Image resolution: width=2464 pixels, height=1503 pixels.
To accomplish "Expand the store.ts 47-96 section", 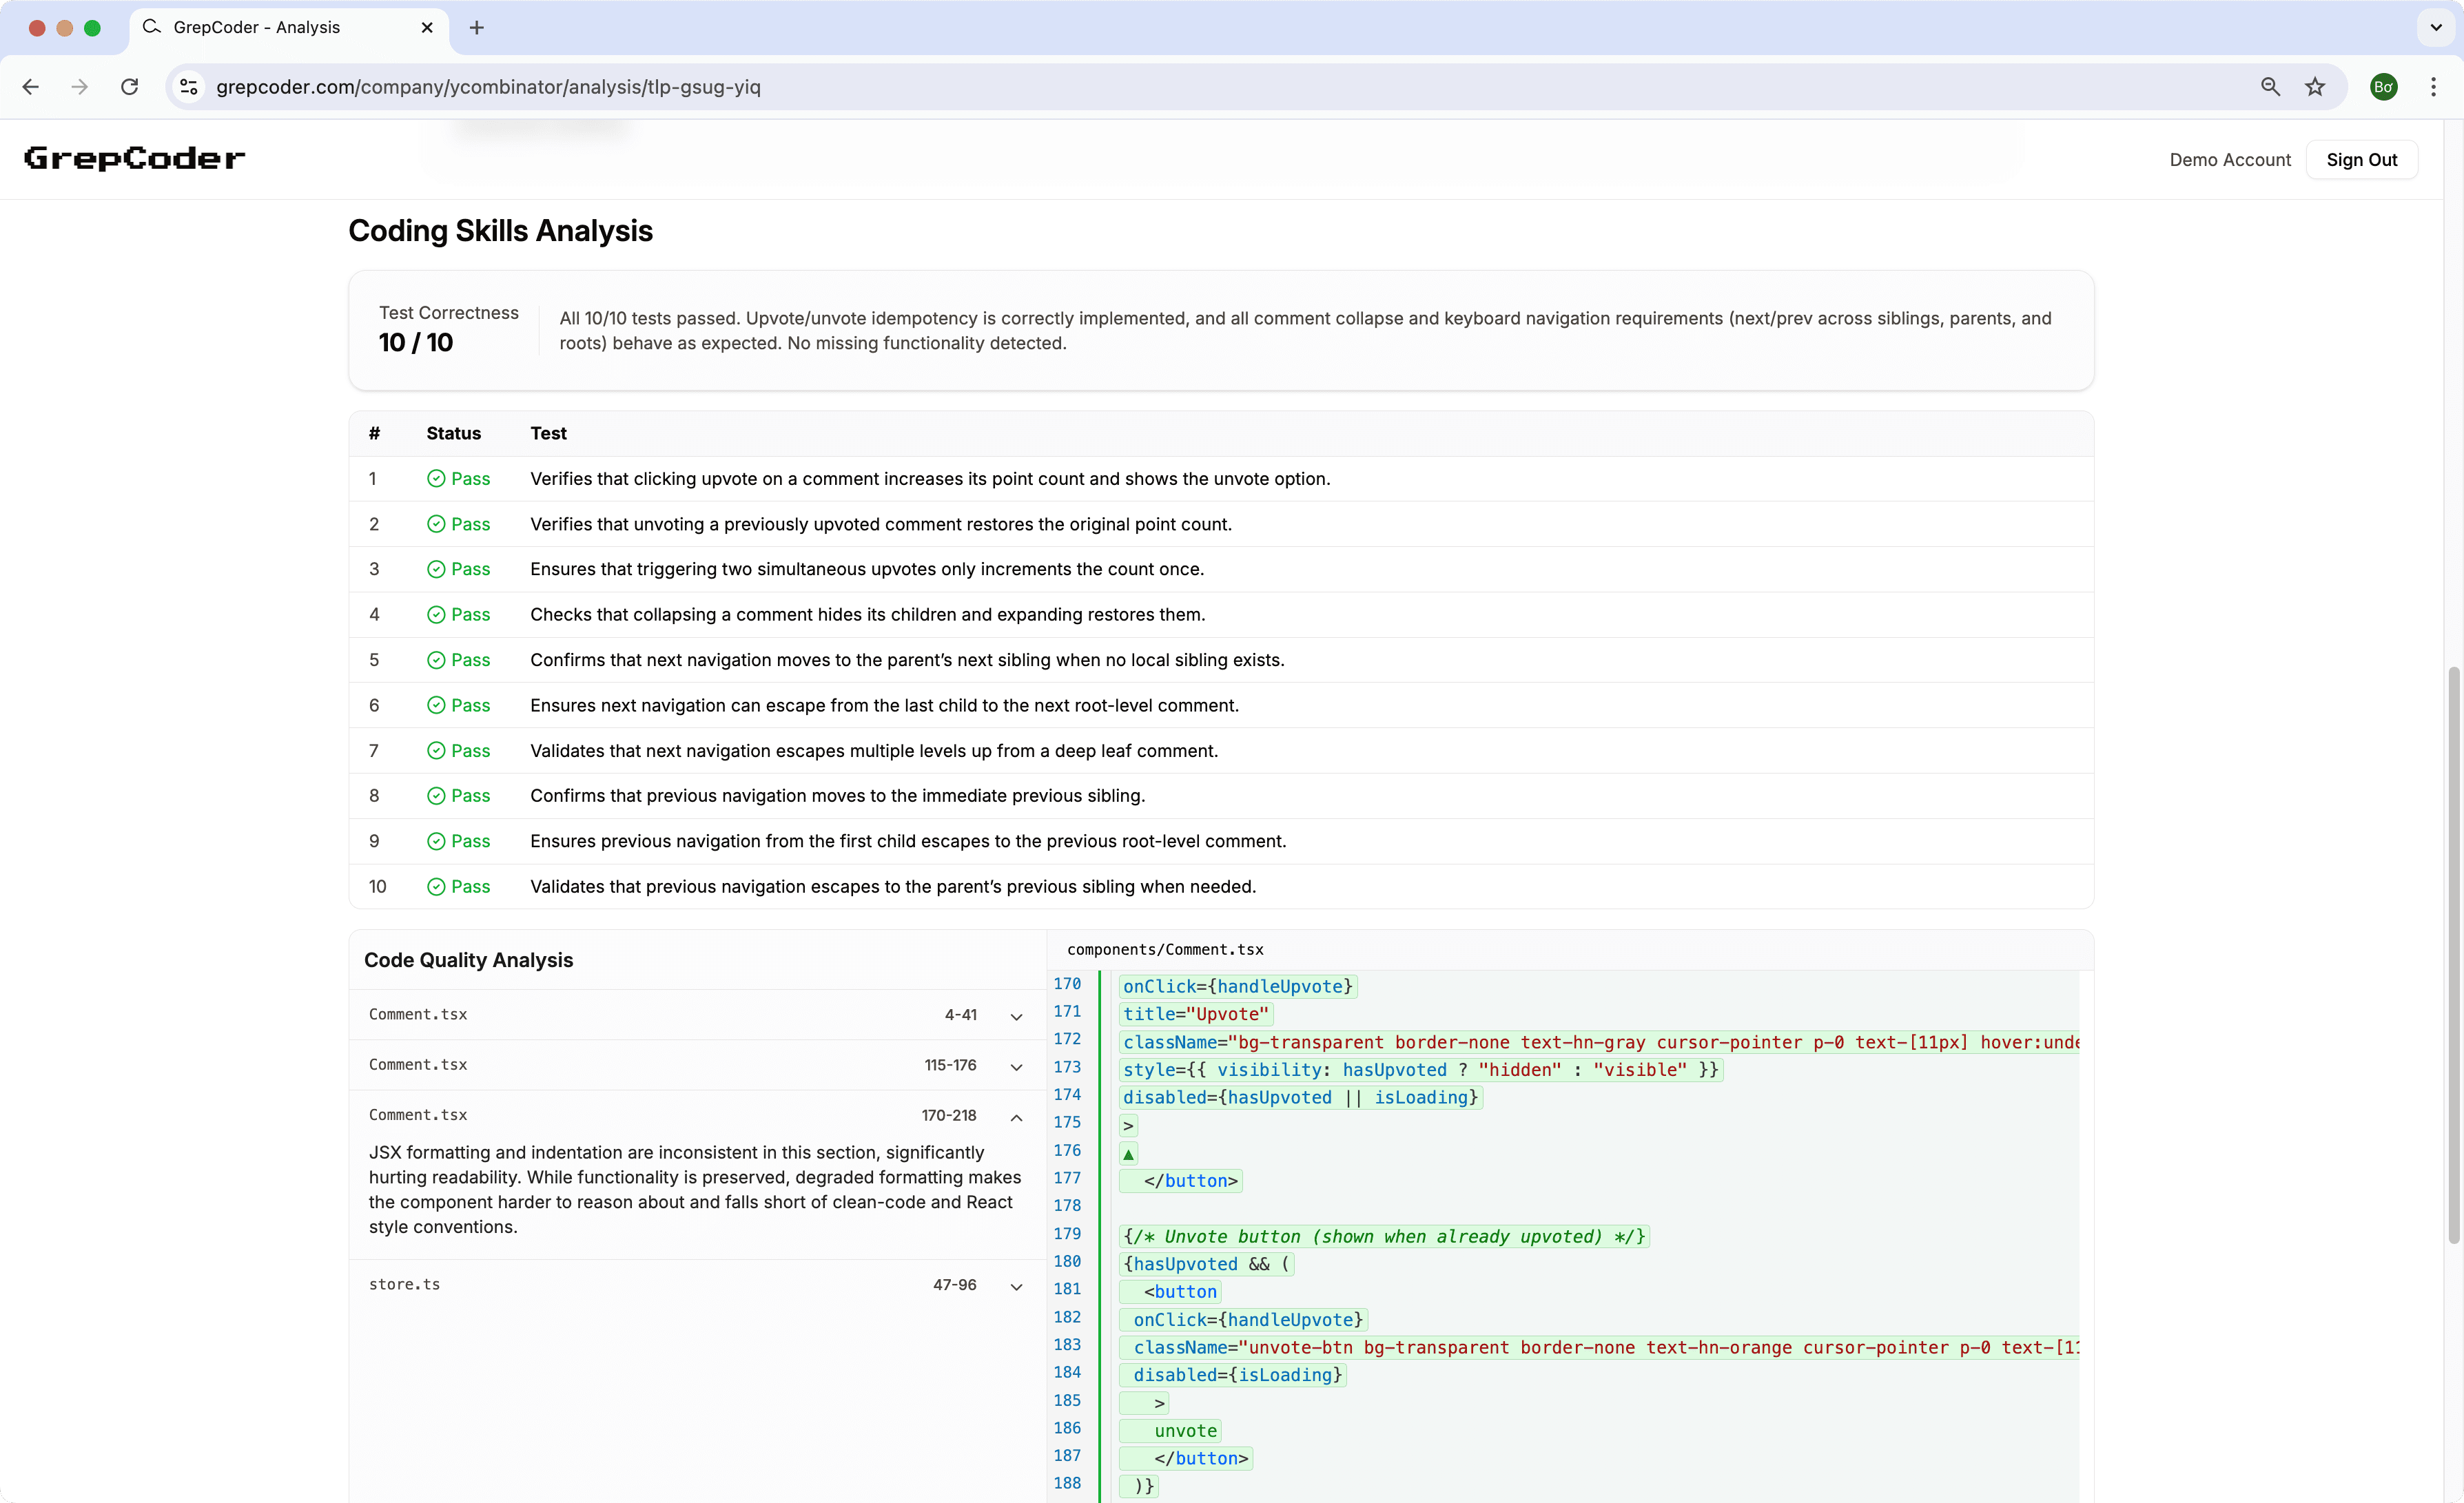I will (x=1016, y=1286).
